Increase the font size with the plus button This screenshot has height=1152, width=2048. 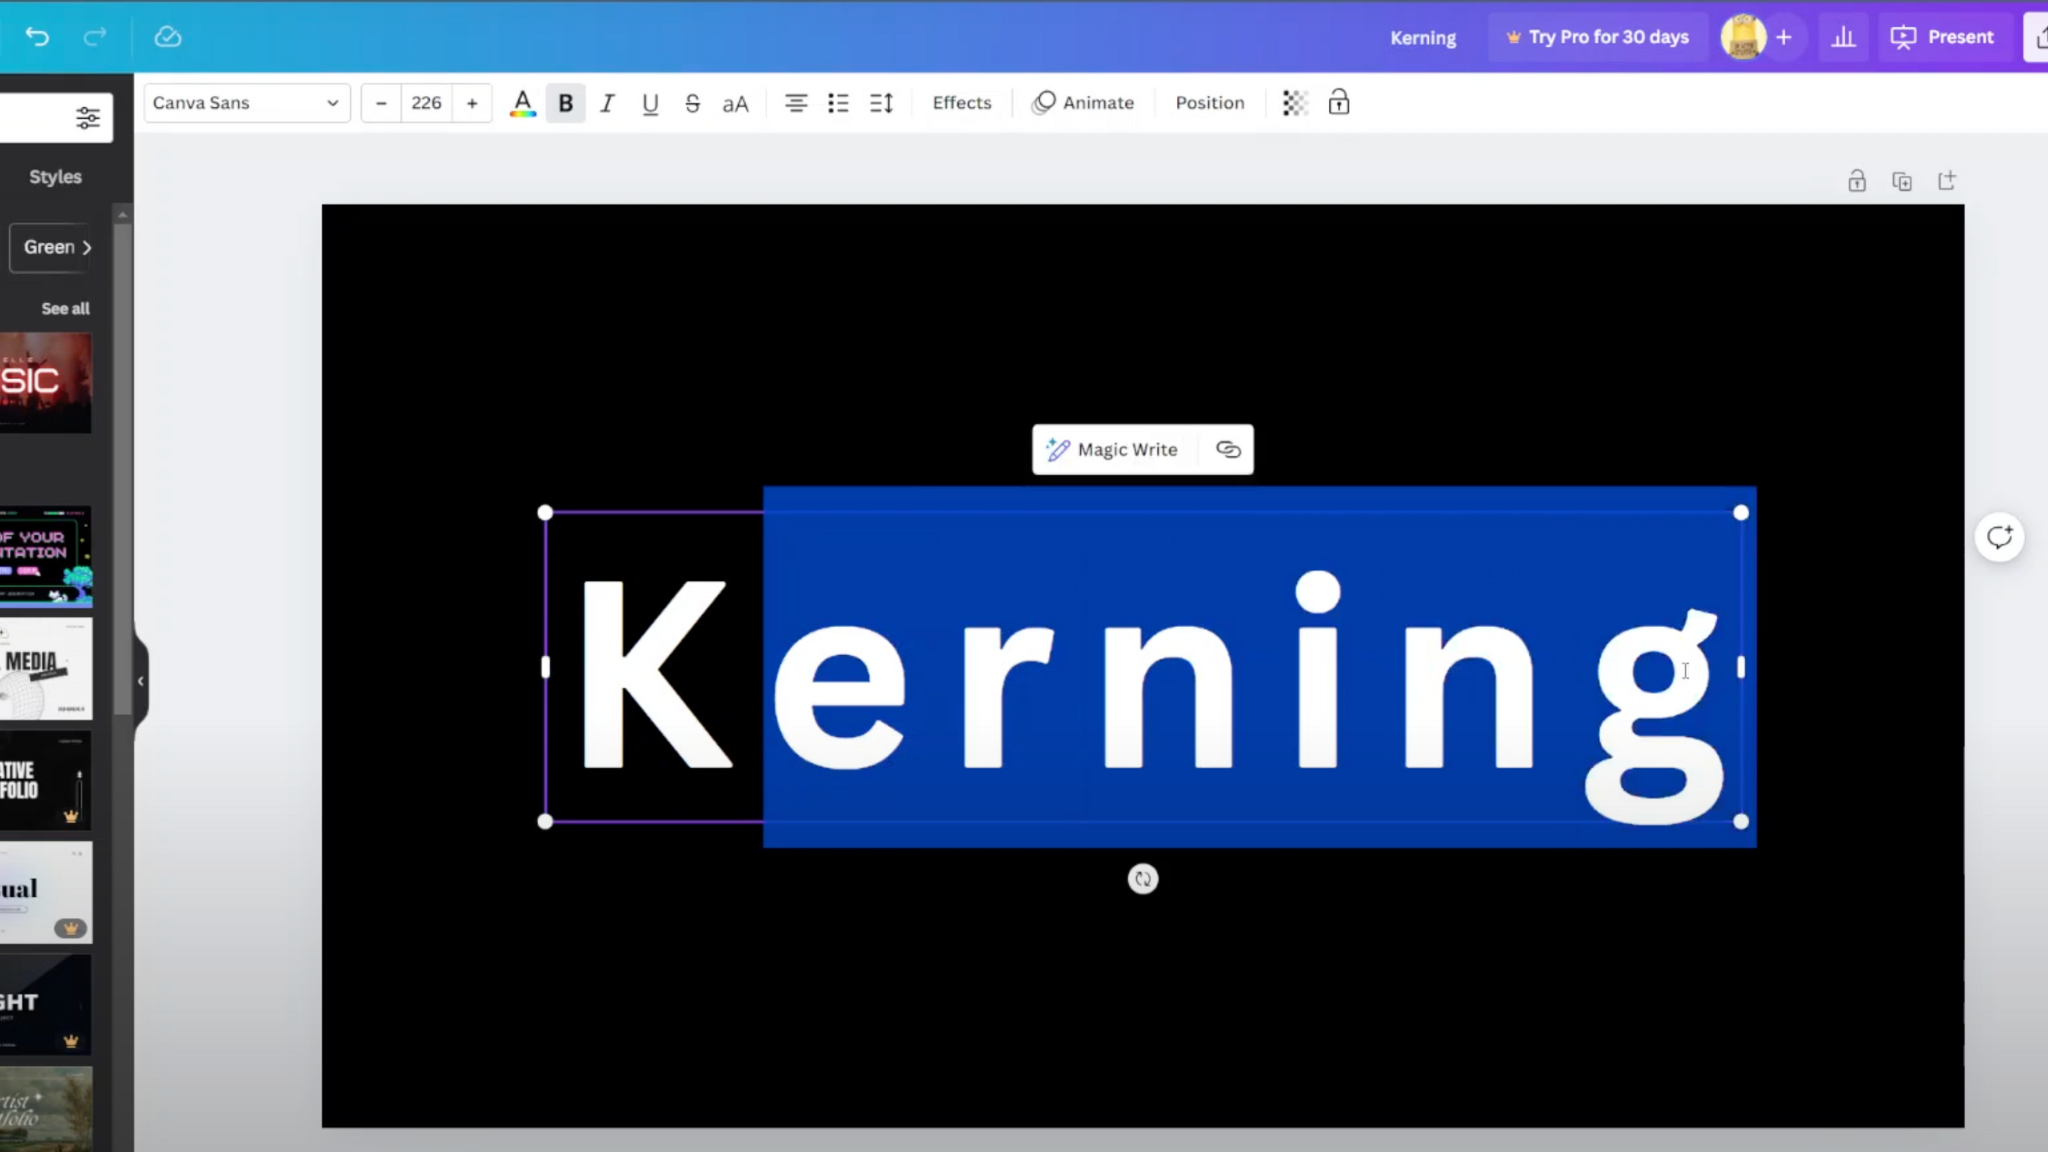tap(472, 103)
